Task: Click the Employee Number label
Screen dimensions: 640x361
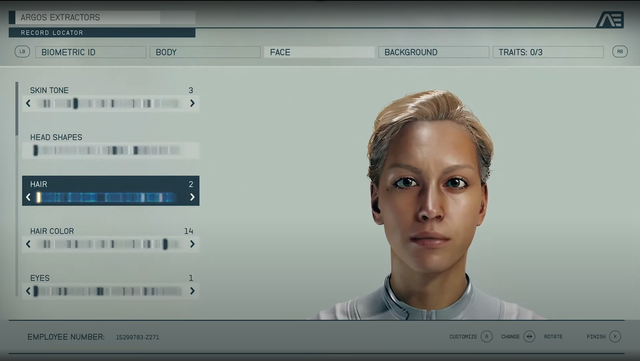Action: 66,337
